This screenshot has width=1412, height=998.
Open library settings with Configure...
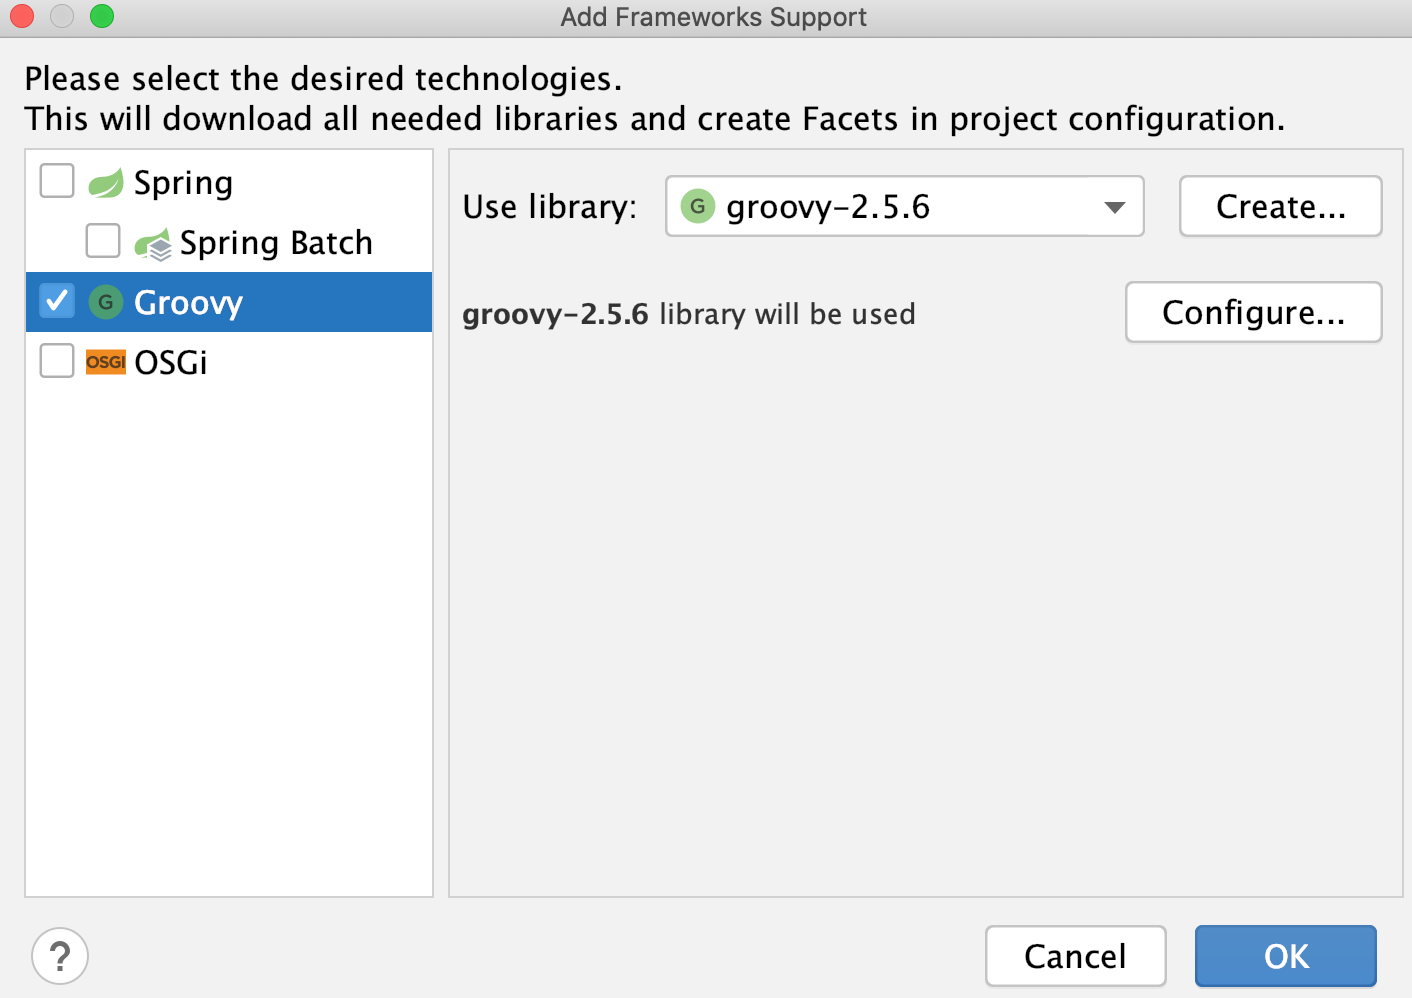[x=1253, y=313]
